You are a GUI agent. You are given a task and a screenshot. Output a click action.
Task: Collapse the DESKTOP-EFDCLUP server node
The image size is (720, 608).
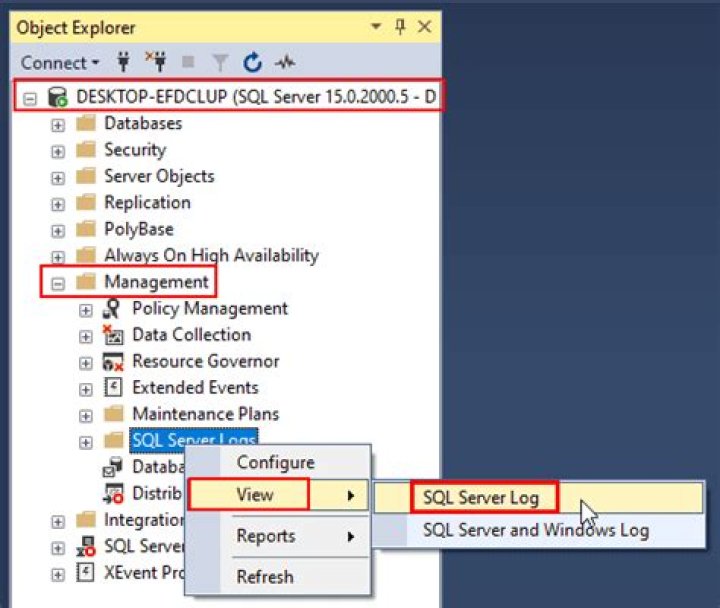point(30,98)
